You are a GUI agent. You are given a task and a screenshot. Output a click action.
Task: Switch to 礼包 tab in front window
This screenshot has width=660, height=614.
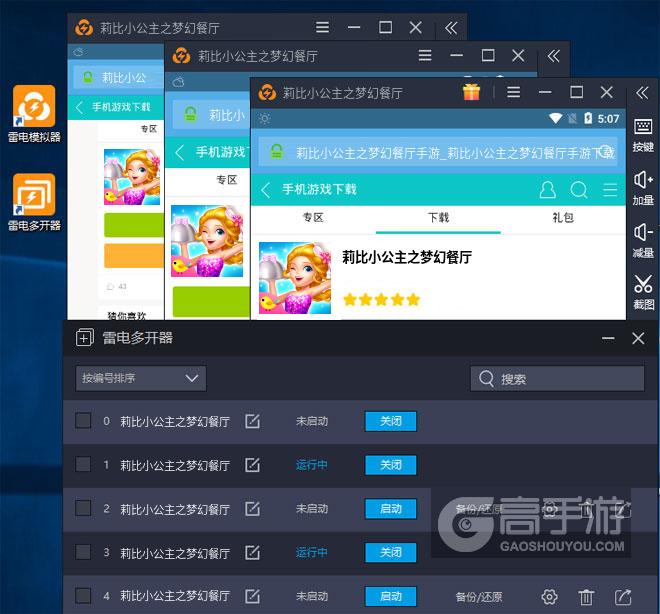(563, 218)
